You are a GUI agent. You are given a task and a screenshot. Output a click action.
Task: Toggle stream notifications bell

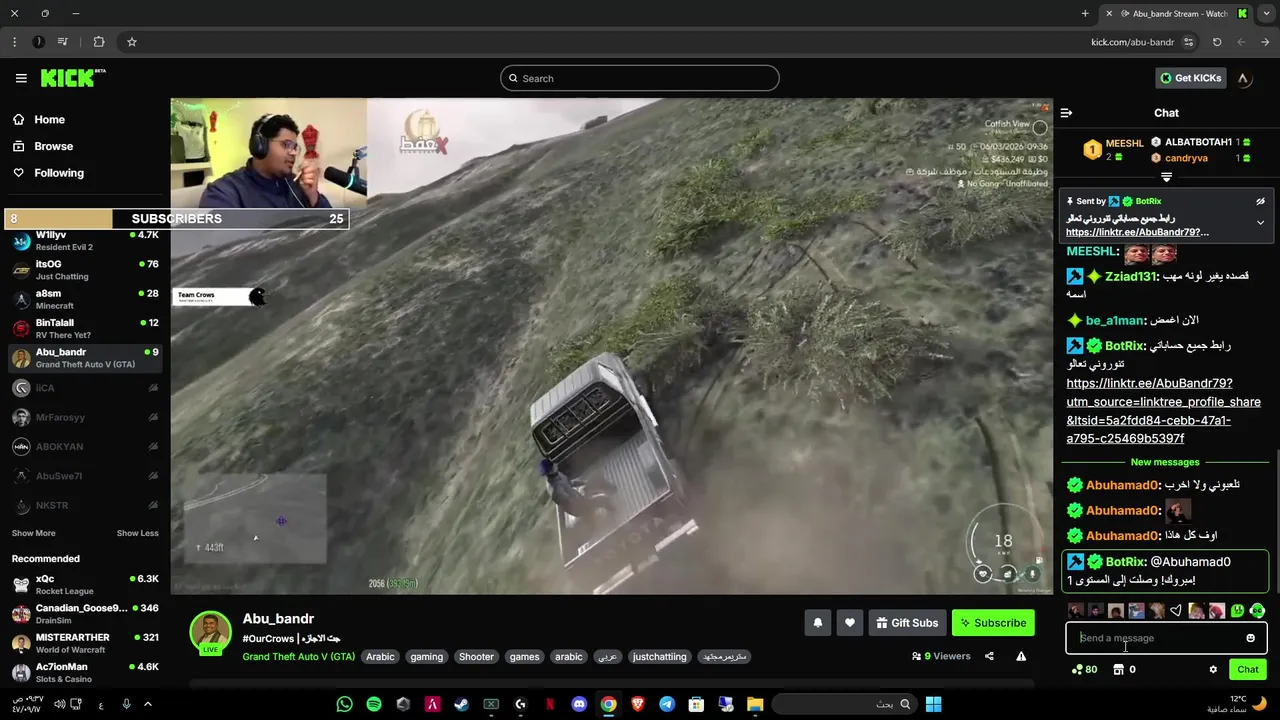pos(817,623)
